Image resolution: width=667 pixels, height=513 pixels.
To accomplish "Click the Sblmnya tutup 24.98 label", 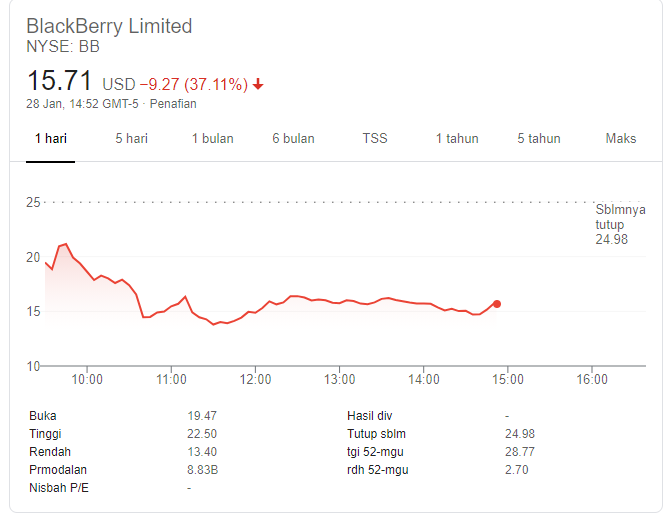I will pos(620,225).
